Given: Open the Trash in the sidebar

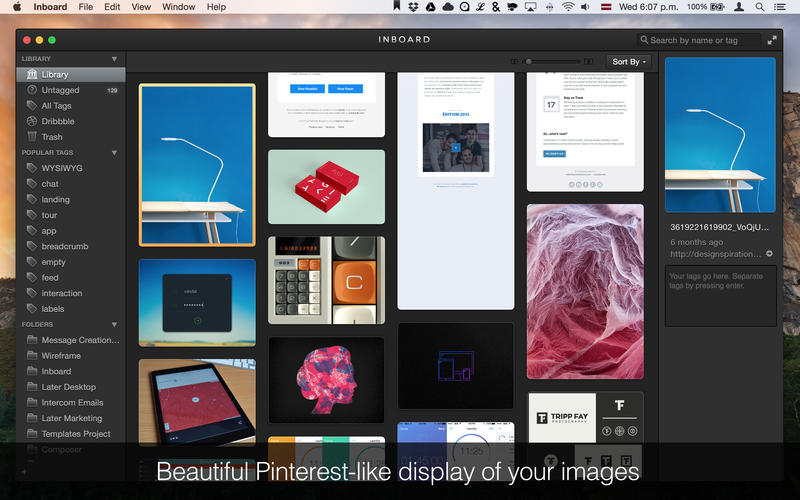Looking at the screenshot, I should pos(51,137).
